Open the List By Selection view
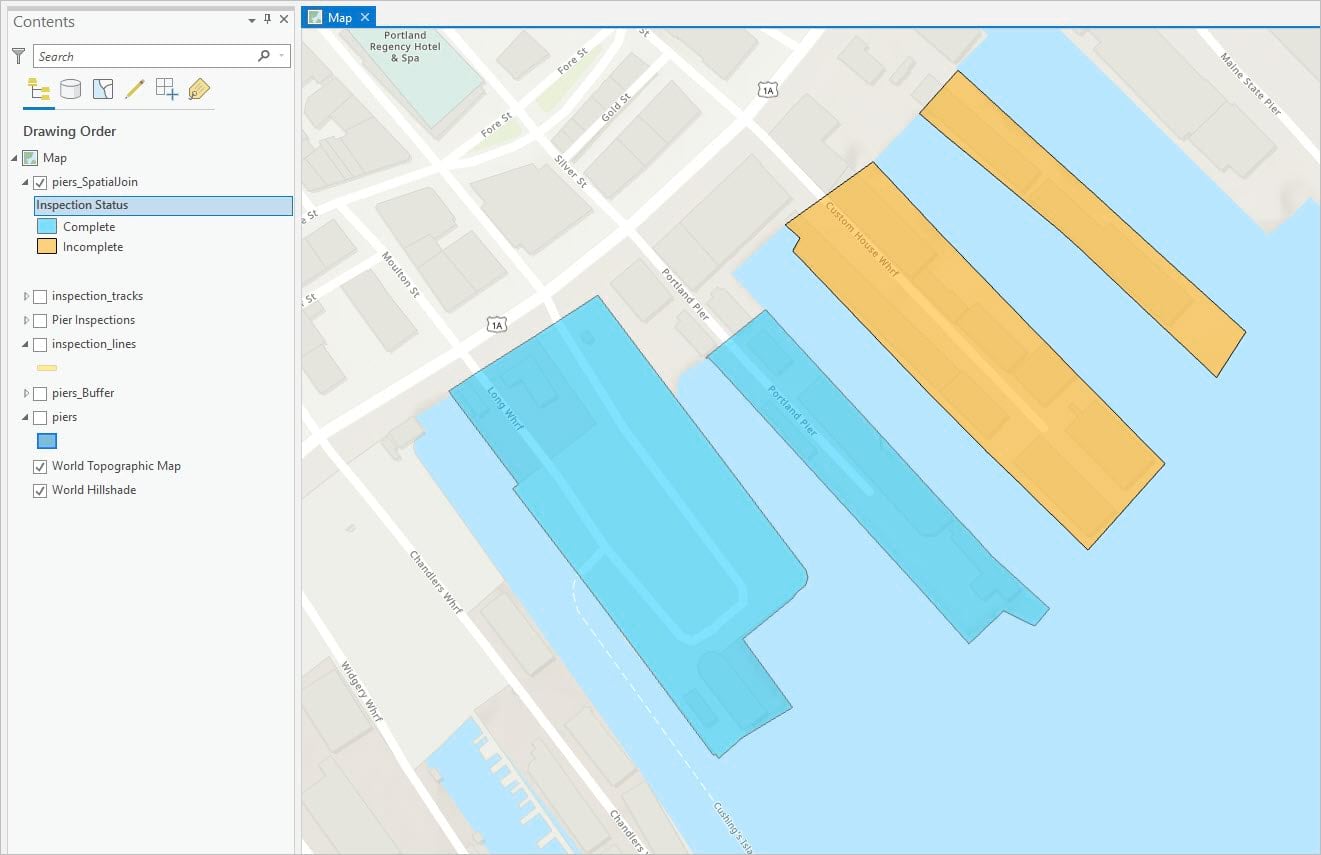This screenshot has width=1321, height=855. point(102,89)
